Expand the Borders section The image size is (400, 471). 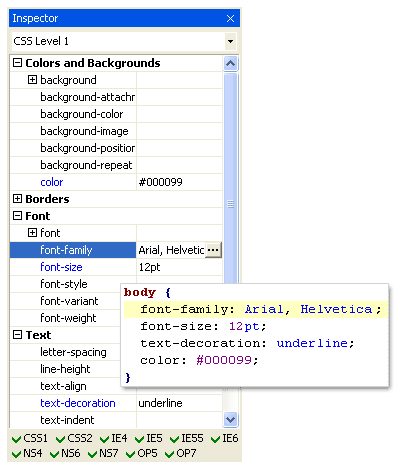tap(17, 199)
